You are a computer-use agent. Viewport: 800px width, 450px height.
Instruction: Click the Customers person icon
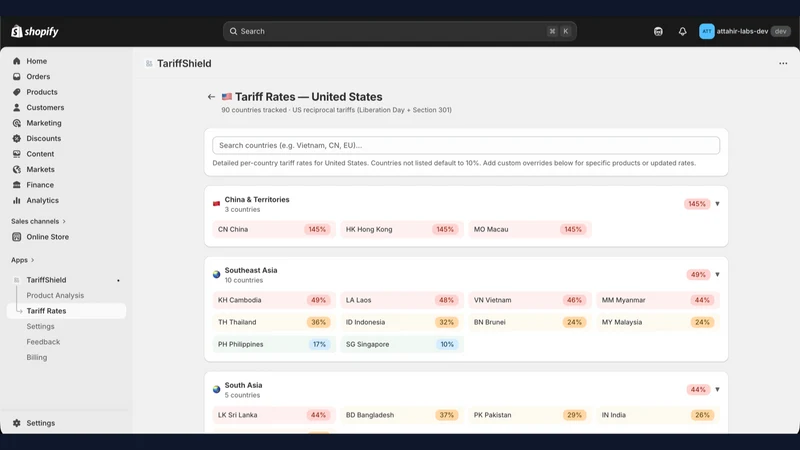click(17, 108)
